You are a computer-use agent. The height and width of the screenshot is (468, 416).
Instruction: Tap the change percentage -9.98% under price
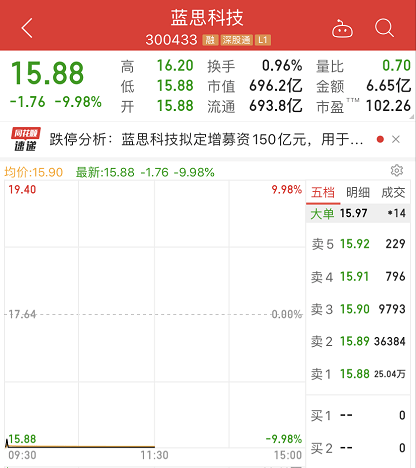[78, 102]
